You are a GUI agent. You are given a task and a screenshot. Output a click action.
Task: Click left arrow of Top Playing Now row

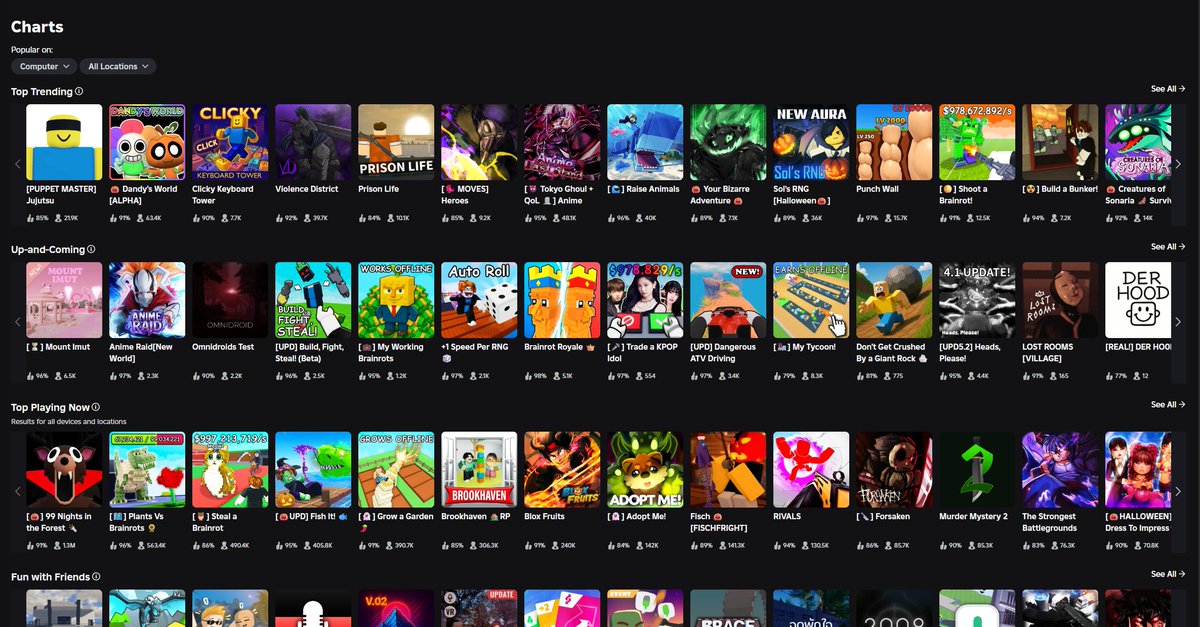click(x=17, y=491)
